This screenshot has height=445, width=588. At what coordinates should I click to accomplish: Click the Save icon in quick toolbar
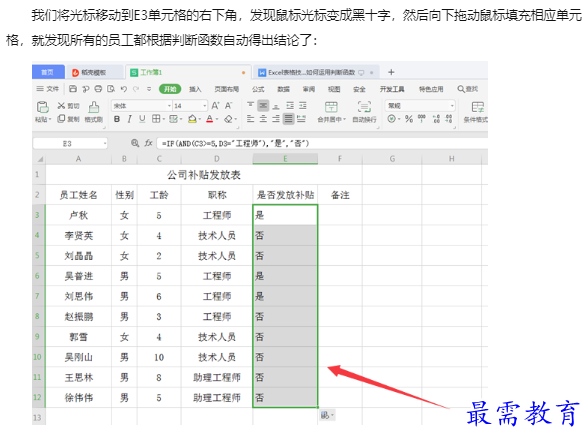tap(73, 89)
